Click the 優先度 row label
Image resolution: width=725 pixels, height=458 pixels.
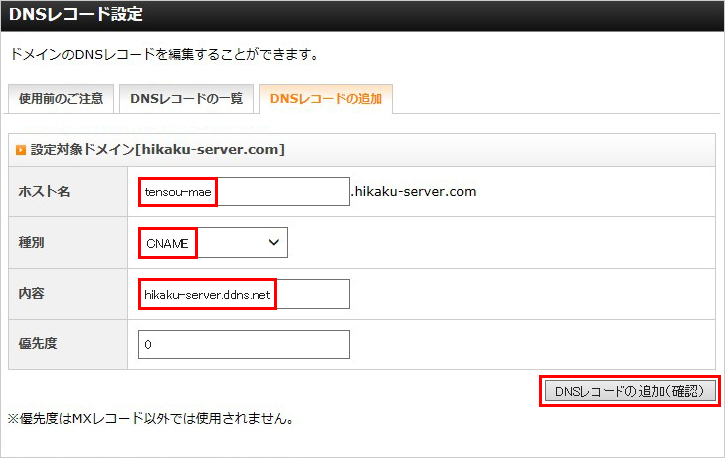(x=40, y=345)
